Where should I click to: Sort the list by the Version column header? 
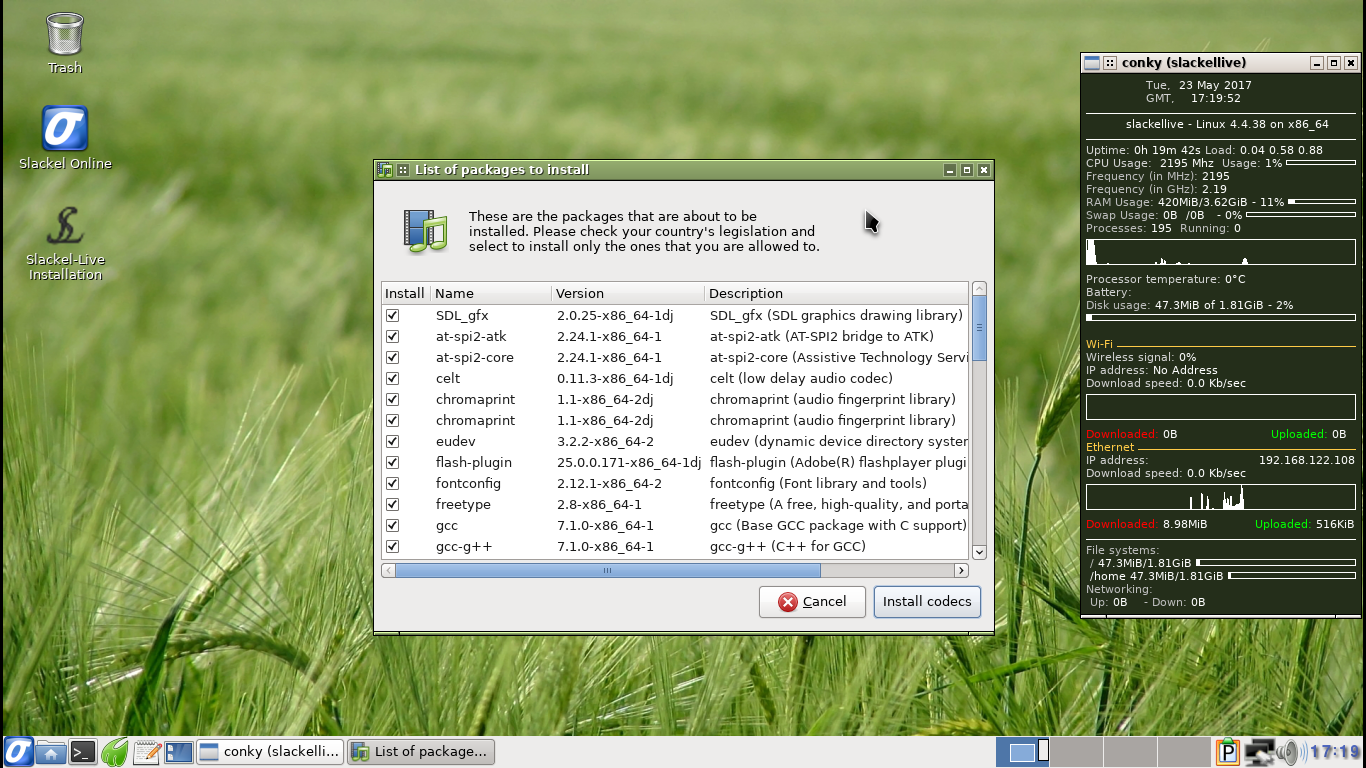[628, 293]
